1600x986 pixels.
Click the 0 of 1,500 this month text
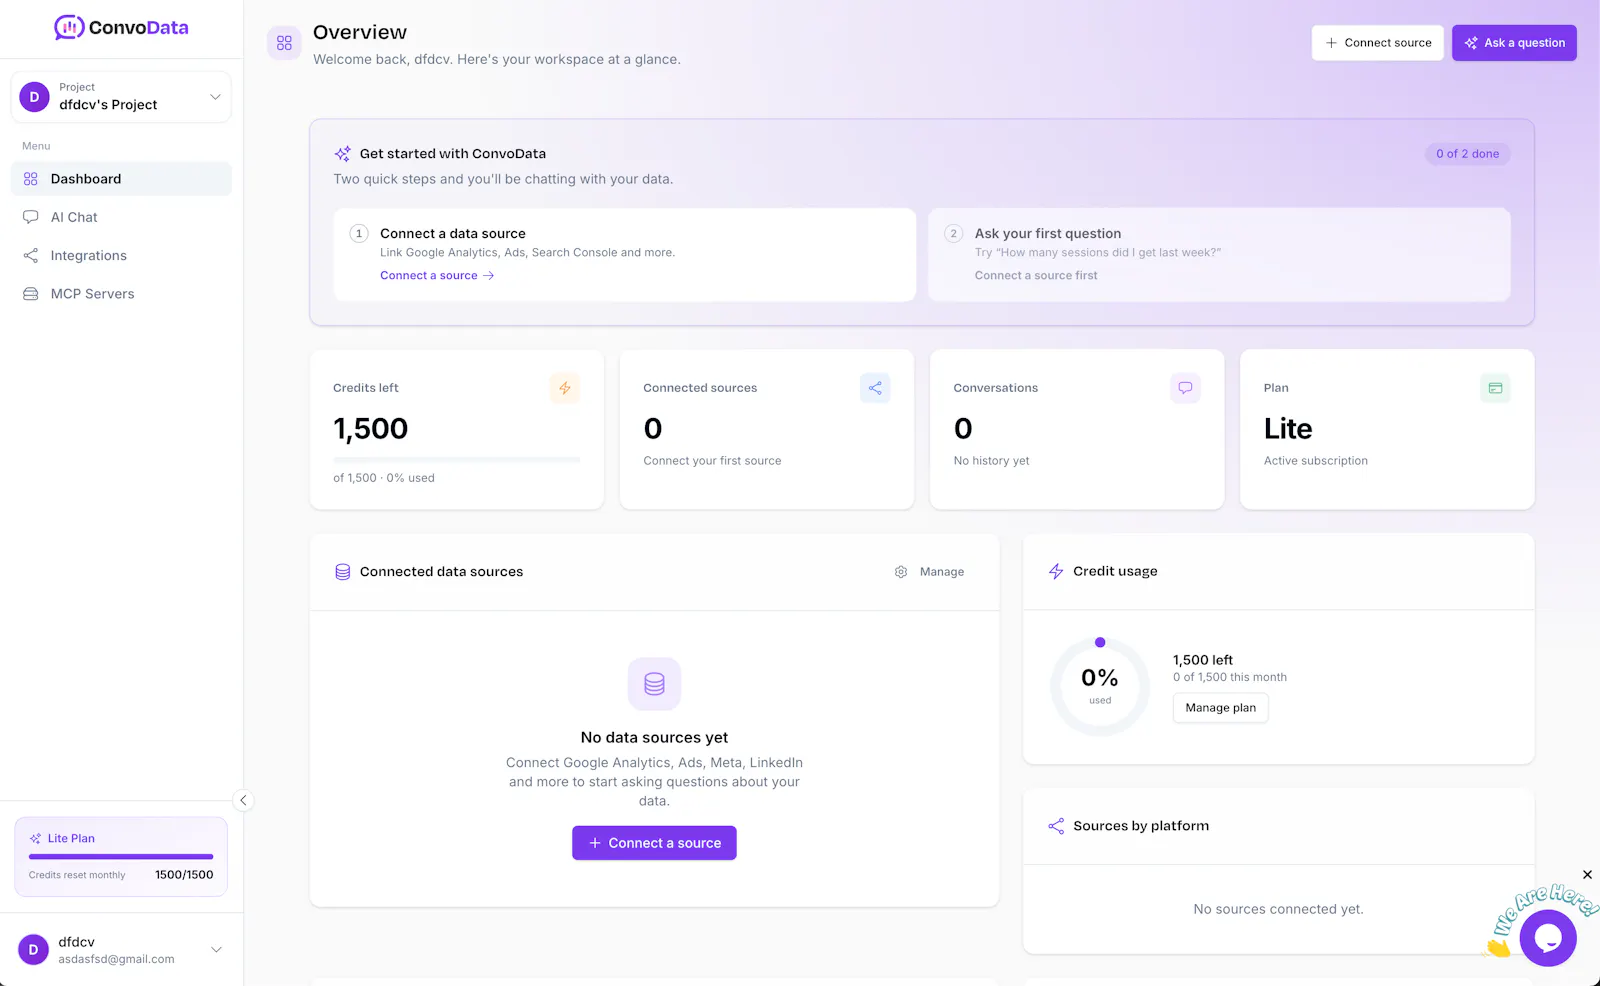(x=1230, y=678)
